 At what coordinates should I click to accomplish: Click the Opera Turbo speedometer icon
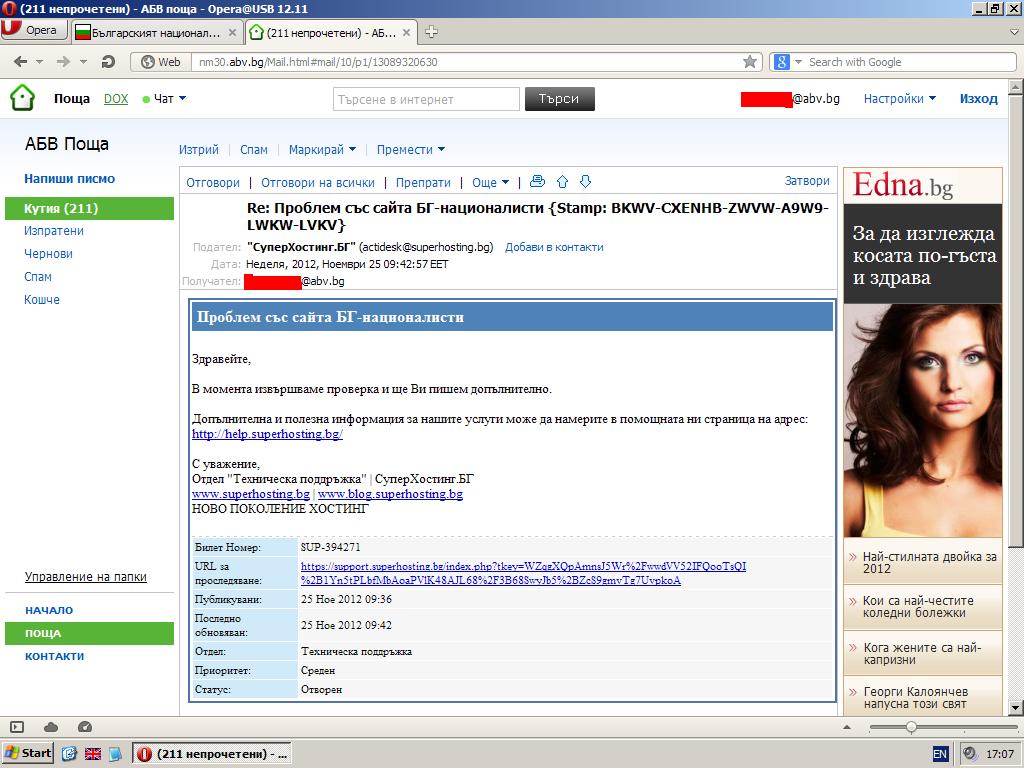pyautogui.click(x=85, y=727)
